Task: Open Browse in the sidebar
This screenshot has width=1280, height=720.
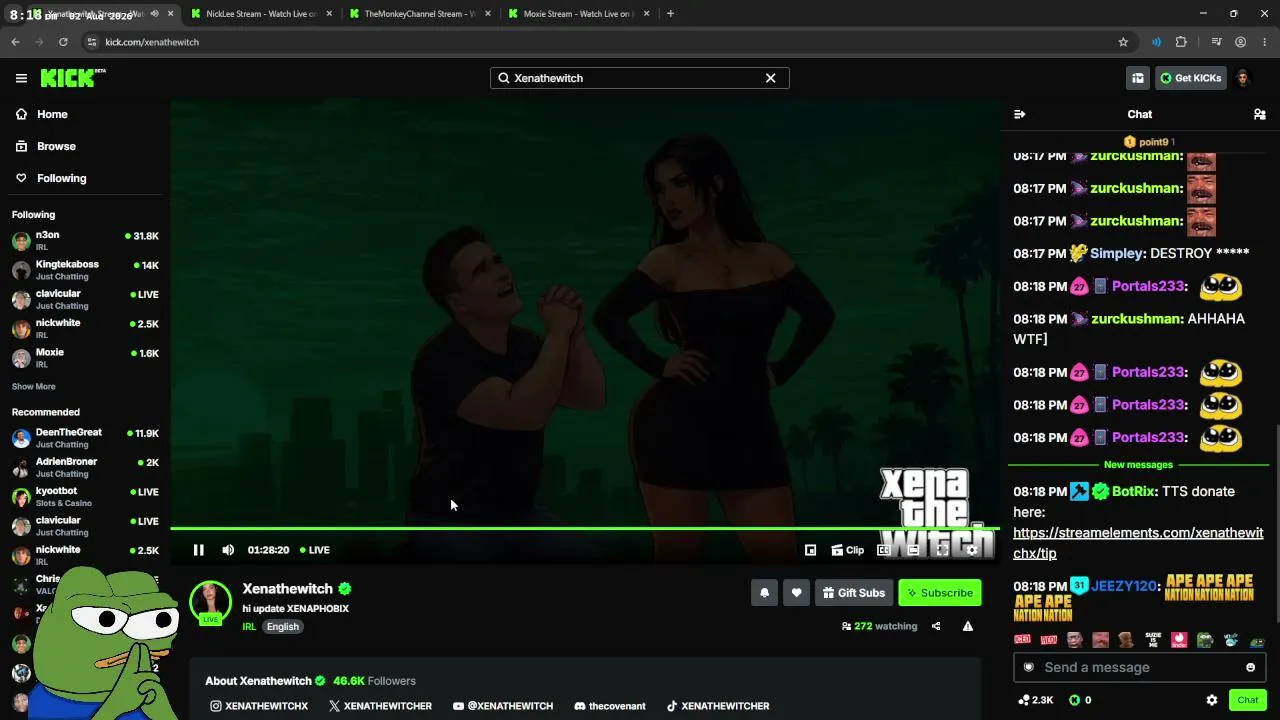Action: point(56,146)
